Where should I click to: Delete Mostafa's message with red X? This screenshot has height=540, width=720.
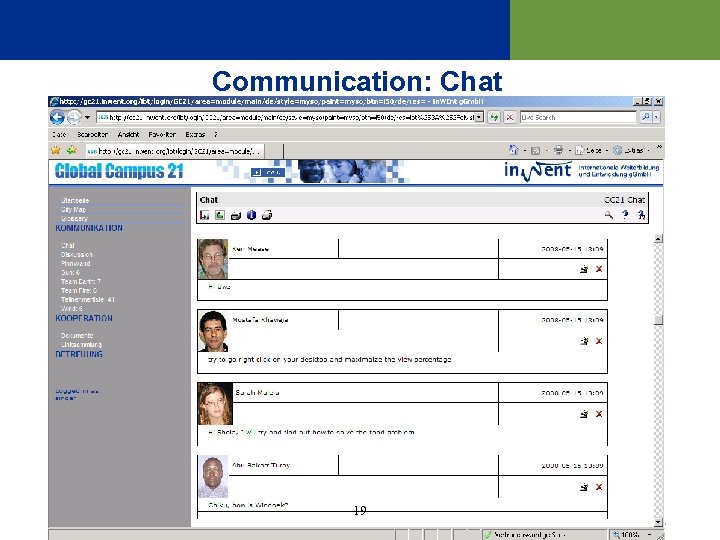tap(599, 341)
